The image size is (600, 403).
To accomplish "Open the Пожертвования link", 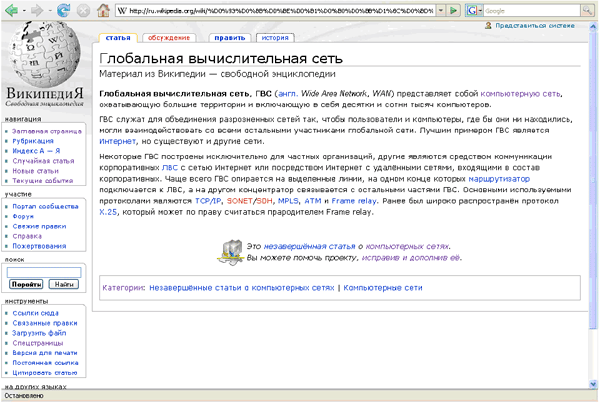I will click(39, 246).
